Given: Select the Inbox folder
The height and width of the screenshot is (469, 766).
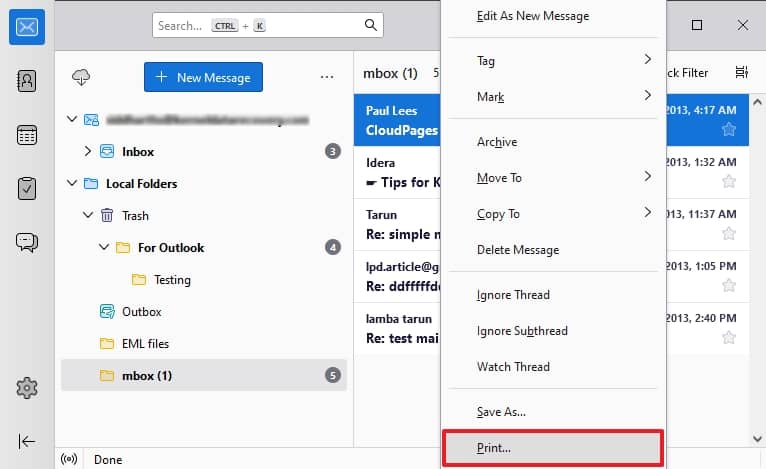Looking at the screenshot, I should tap(204, 151).
